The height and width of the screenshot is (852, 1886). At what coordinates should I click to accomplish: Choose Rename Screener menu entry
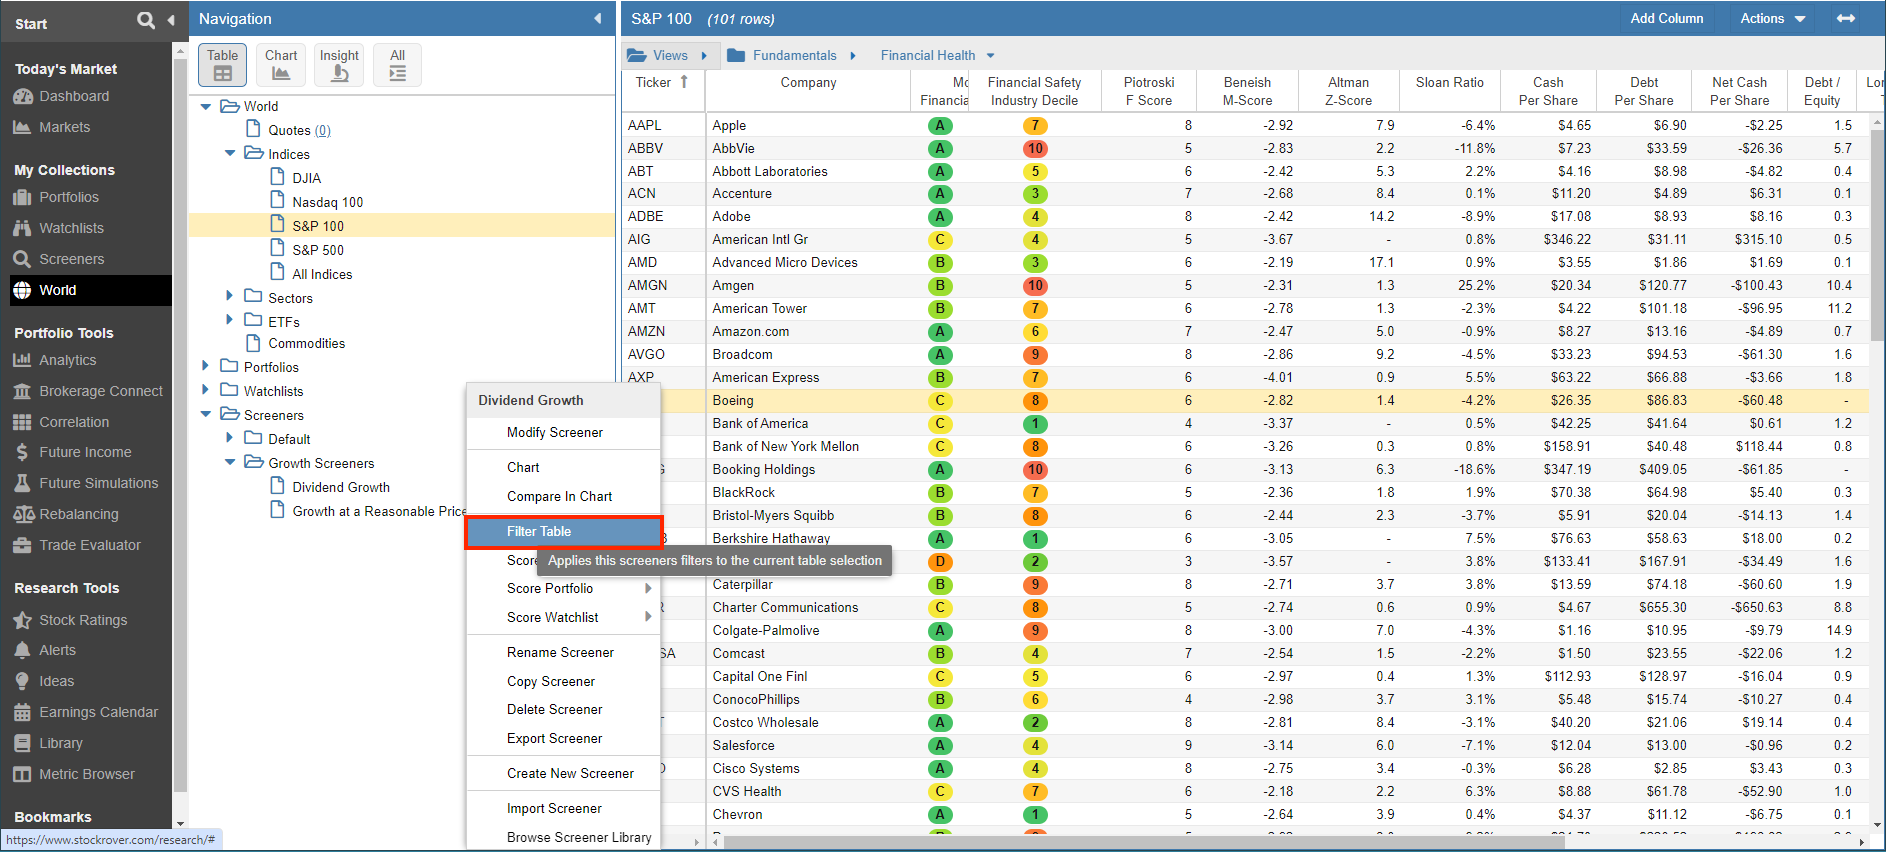[563, 653]
